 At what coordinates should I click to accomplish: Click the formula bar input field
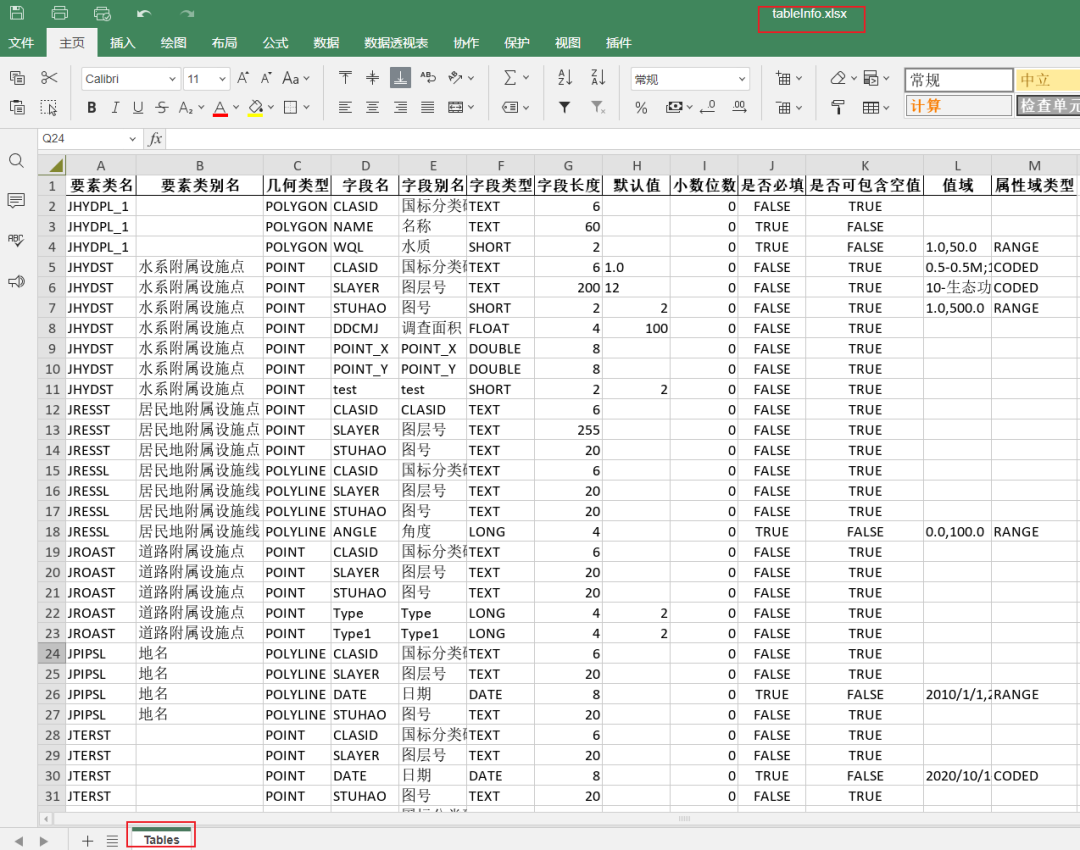623,139
